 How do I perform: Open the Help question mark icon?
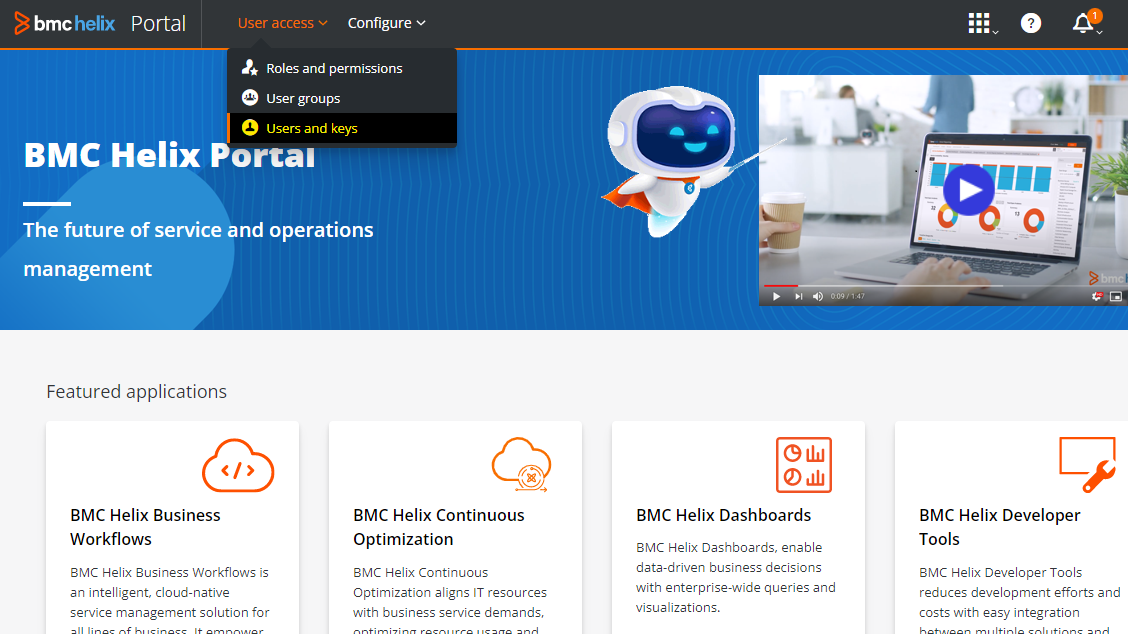(x=1031, y=23)
